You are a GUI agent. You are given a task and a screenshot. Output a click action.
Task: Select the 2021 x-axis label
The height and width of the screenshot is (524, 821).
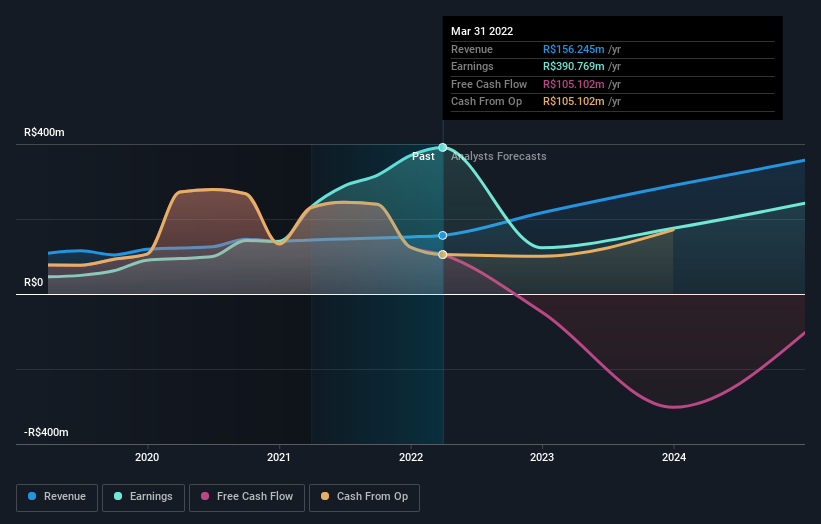[x=279, y=457]
